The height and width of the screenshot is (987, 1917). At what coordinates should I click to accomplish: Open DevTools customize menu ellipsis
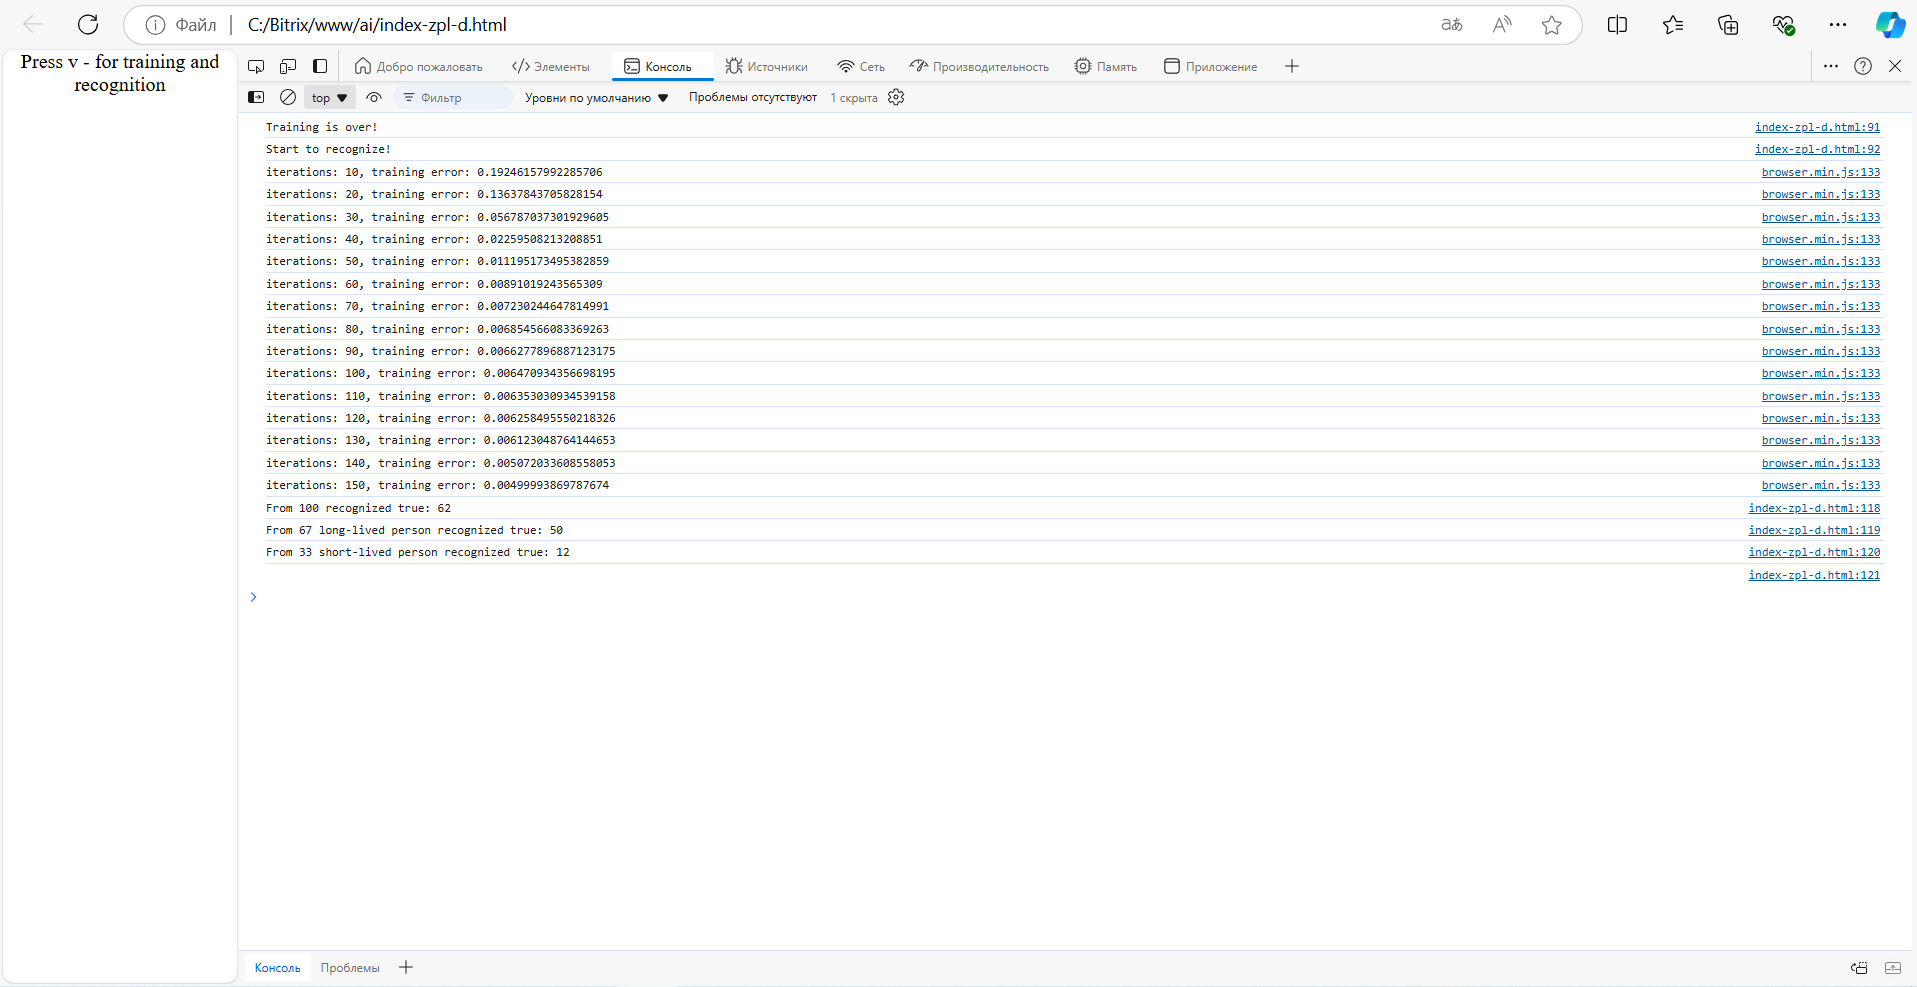(x=1831, y=66)
